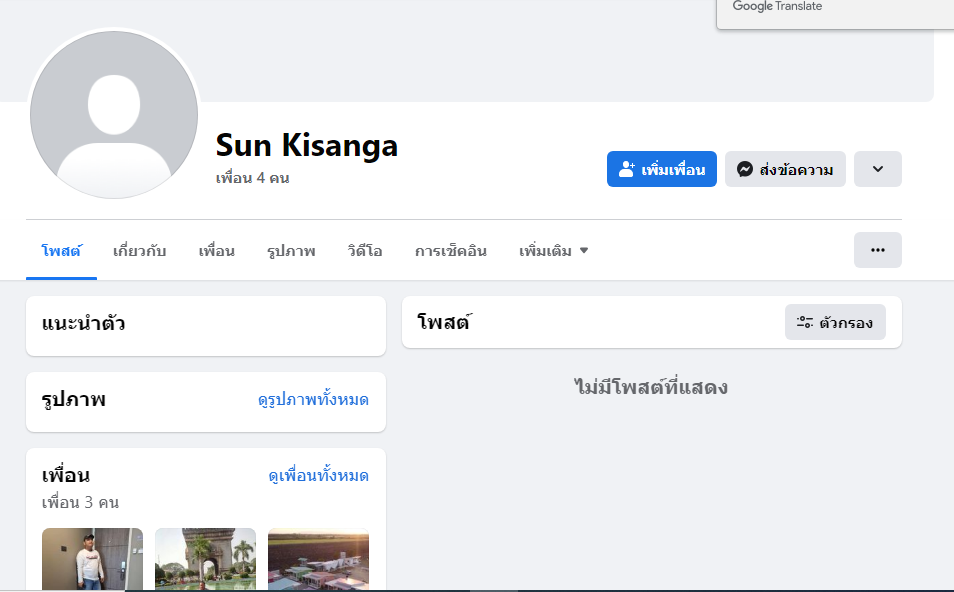Image resolution: width=954 pixels, height=592 pixels.
Task: Open the เพื่อน tab
Action: click(x=217, y=251)
